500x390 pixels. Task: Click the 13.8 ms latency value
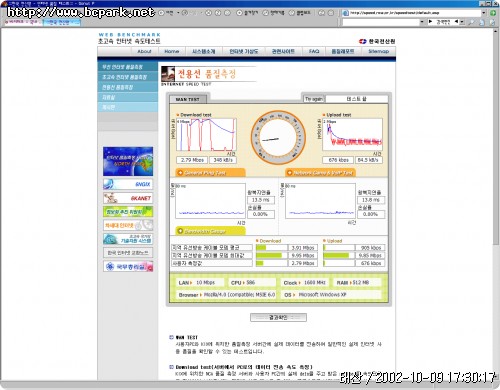(x=371, y=200)
